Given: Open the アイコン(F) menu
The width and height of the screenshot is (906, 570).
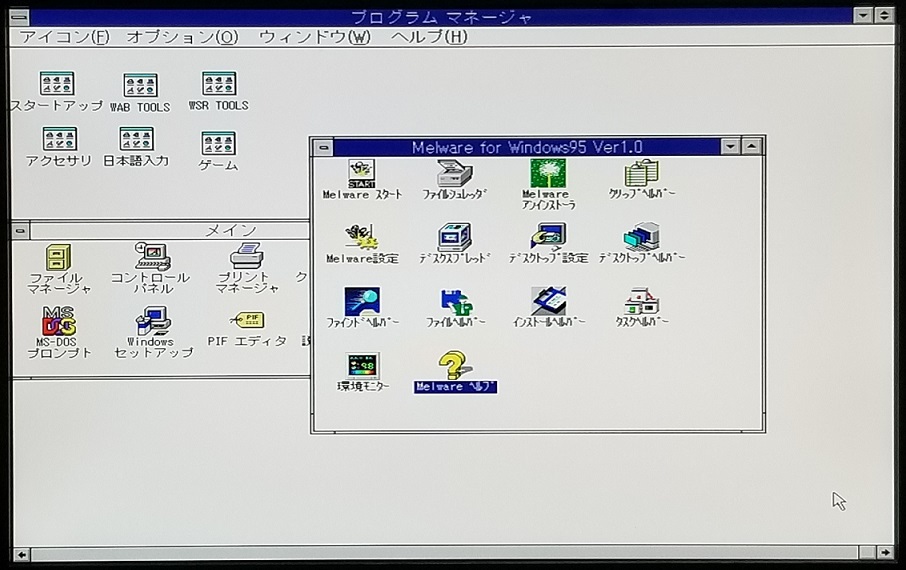Looking at the screenshot, I should pyautogui.click(x=65, y=38).
